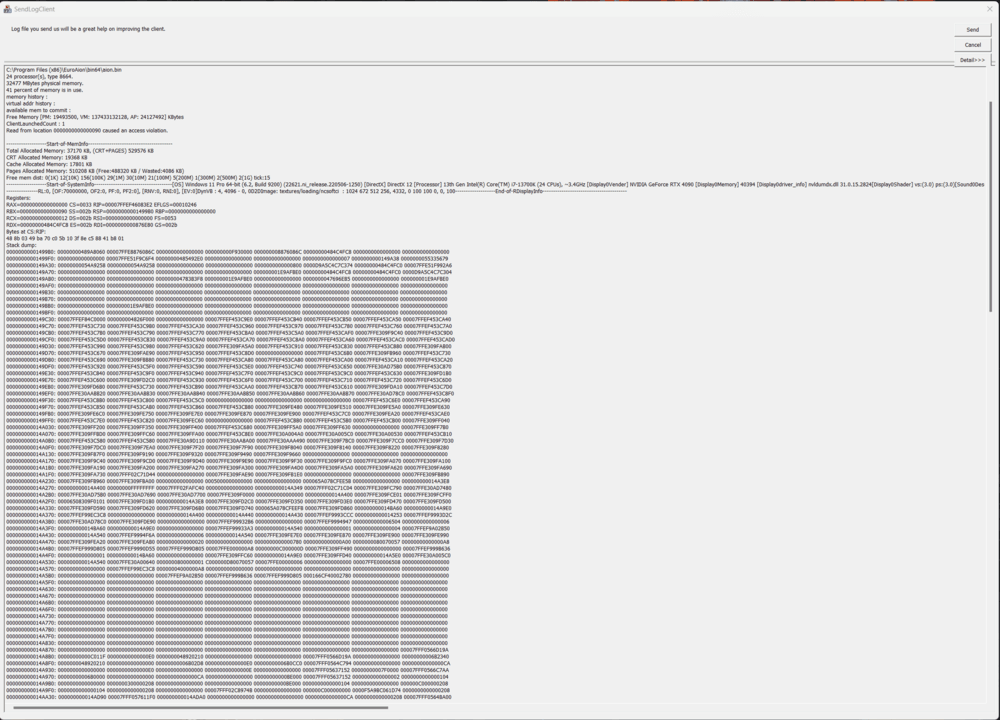Click the 'Stack dump:' line in the log
This screenshot has height=720, width=1000.
[x=21, y=246]
